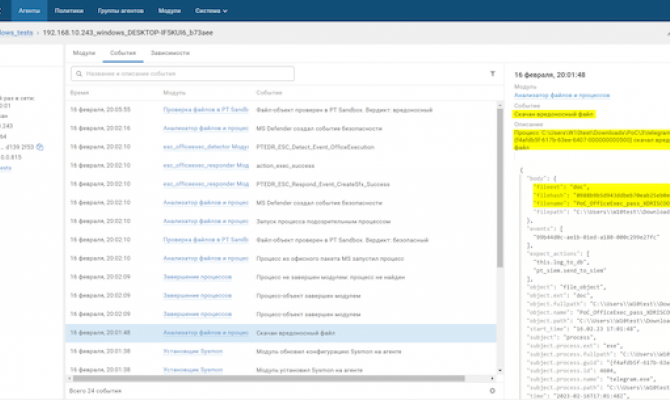Open module link for "Скачан вредоносный файл" row
670x400 pixels.
[206, 332]
